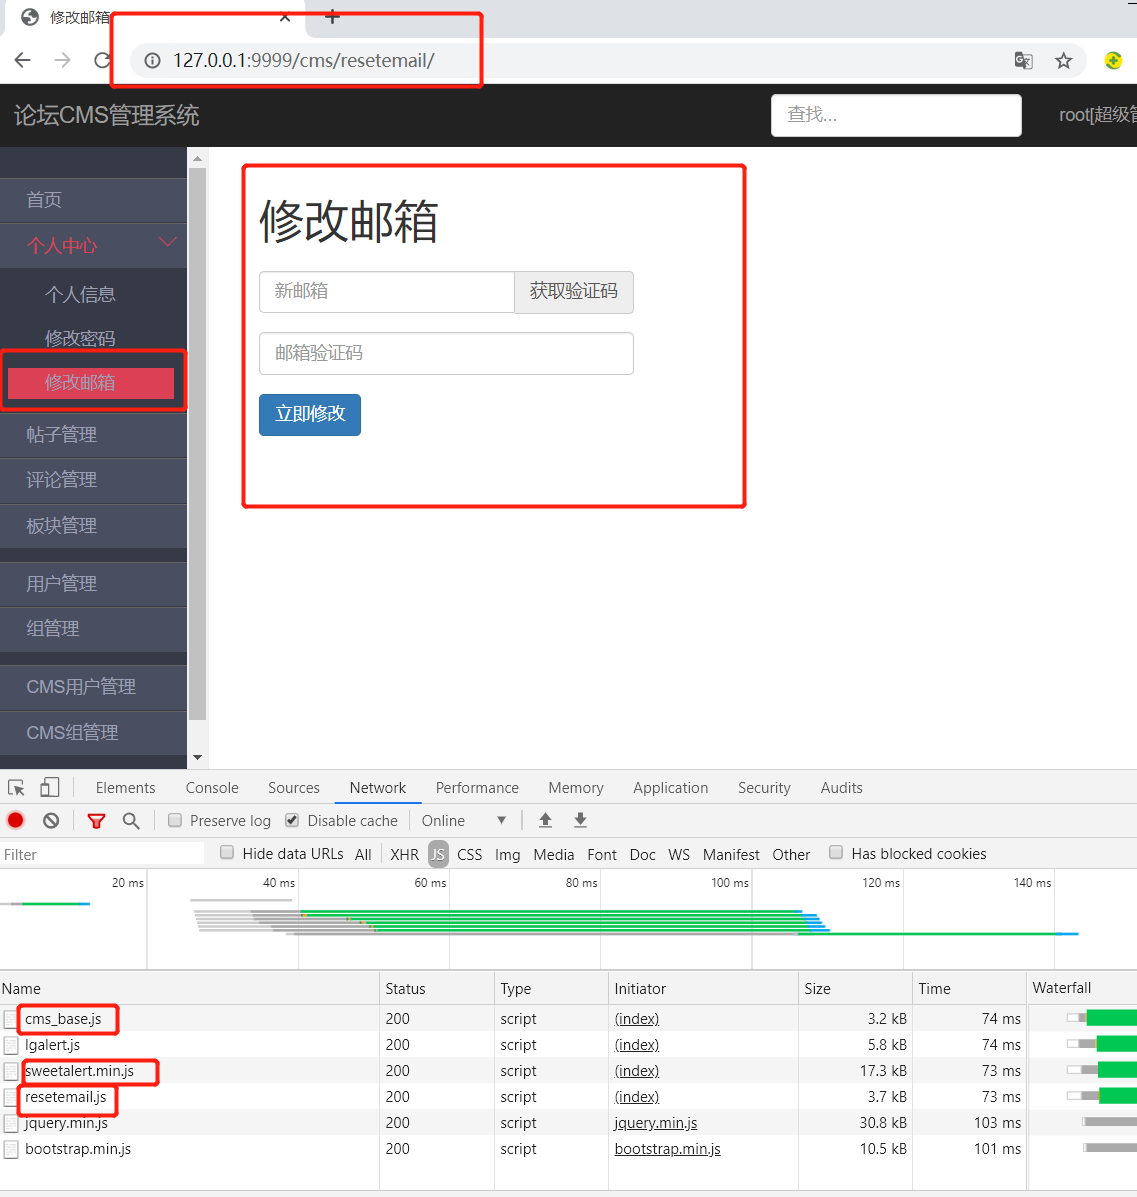1137x1197 pixels.
Task: Check Hide data URLs
Action: tap(226, 853)
